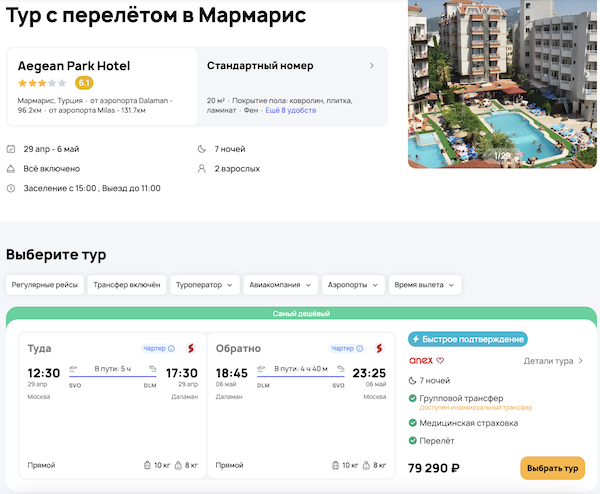Expand the Авиакомпания dropdown filter

click(279, 285)
